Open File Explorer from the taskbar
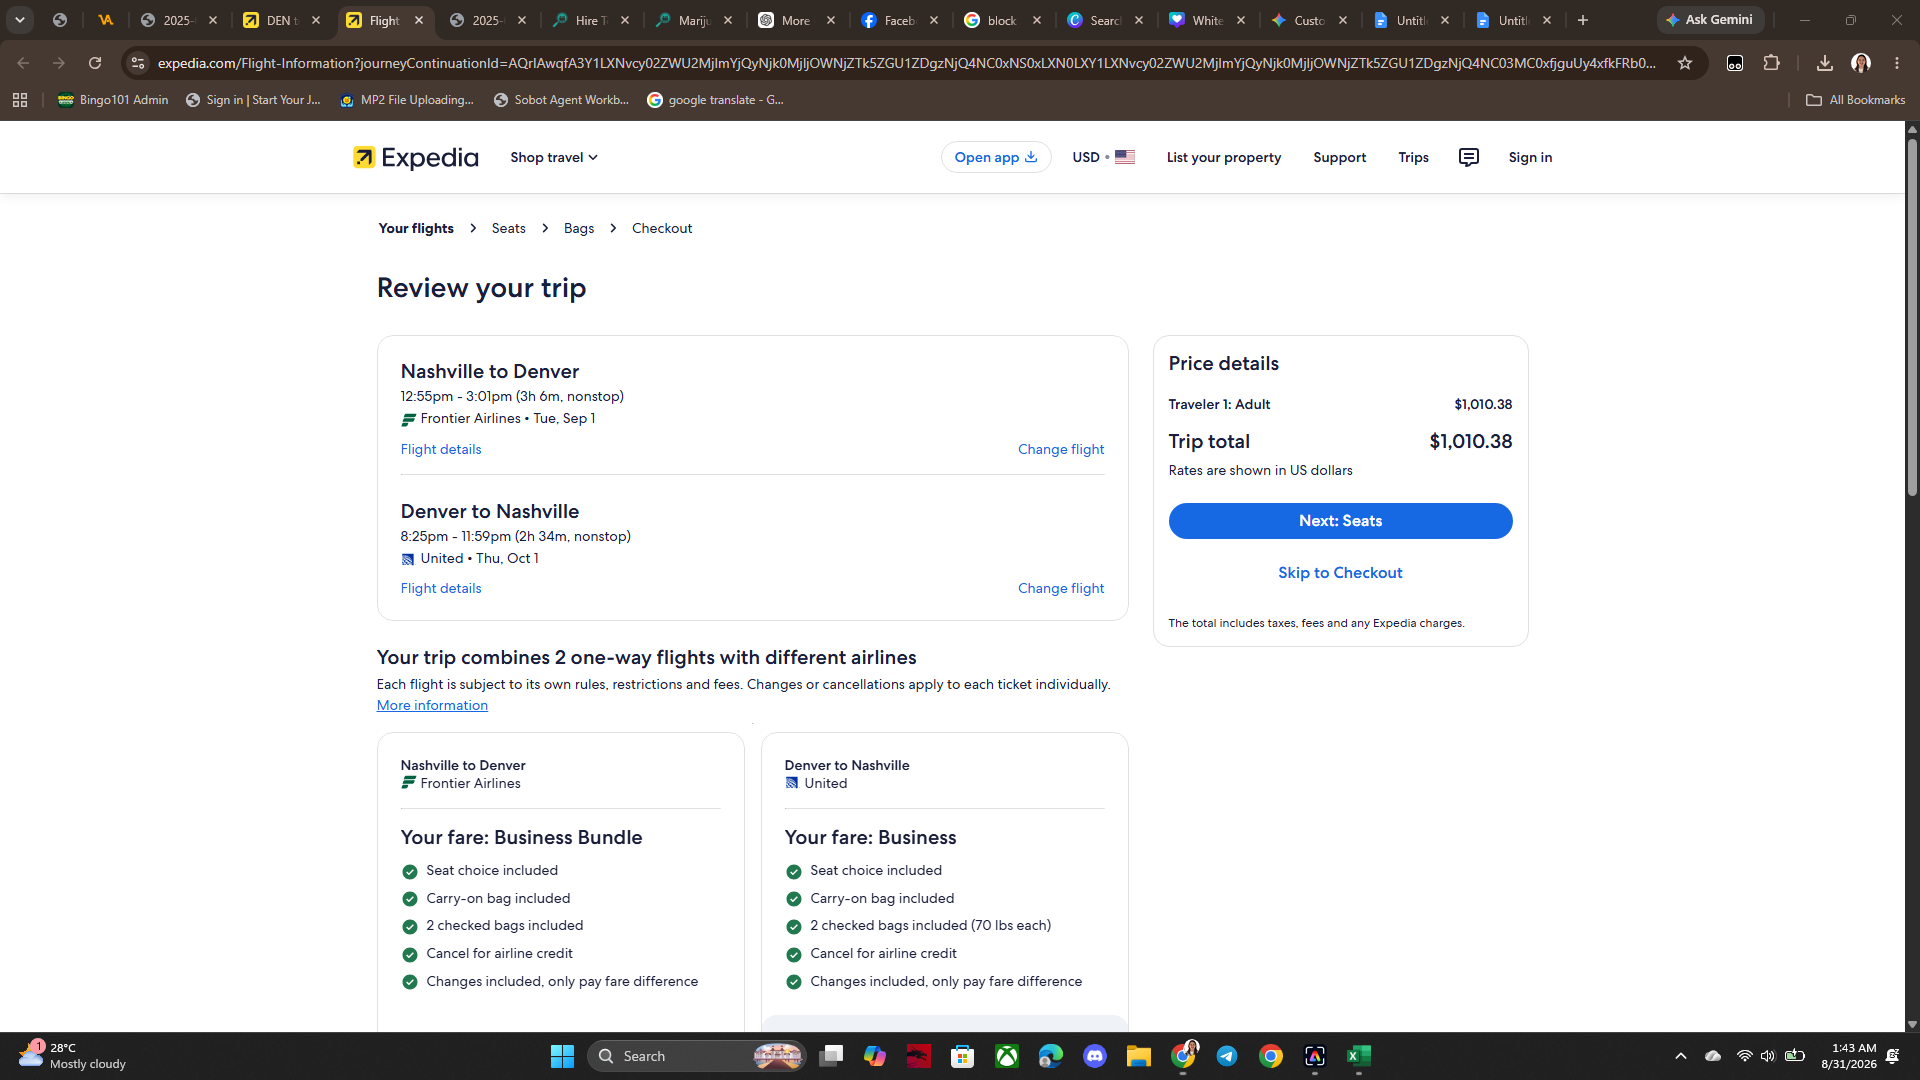 tap(1139, 1056)
